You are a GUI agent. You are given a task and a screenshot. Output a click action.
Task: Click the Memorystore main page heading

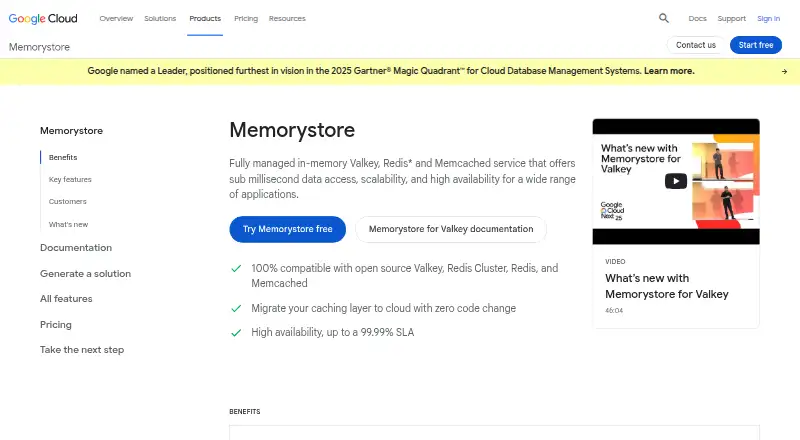(x=292, y=130)
